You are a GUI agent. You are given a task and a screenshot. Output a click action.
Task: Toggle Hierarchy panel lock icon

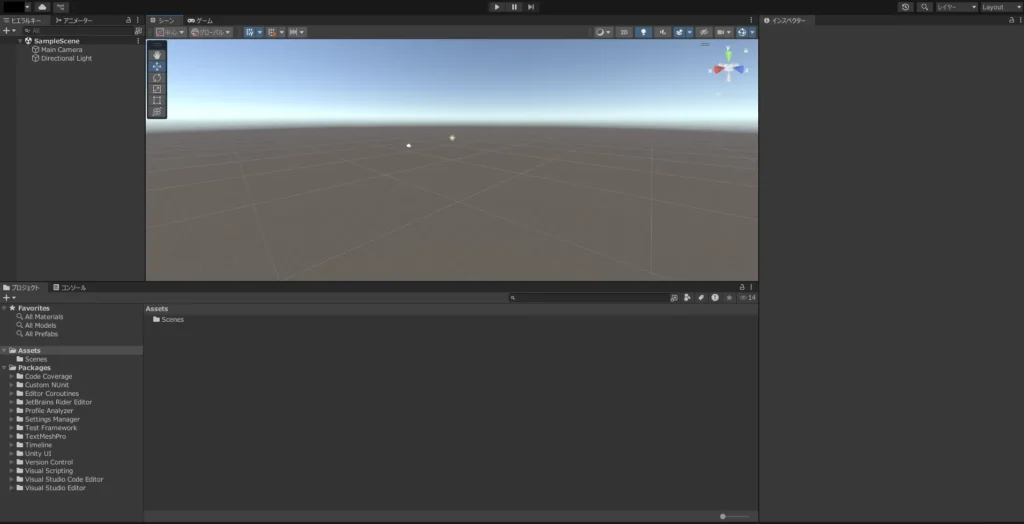coord(129,20)
